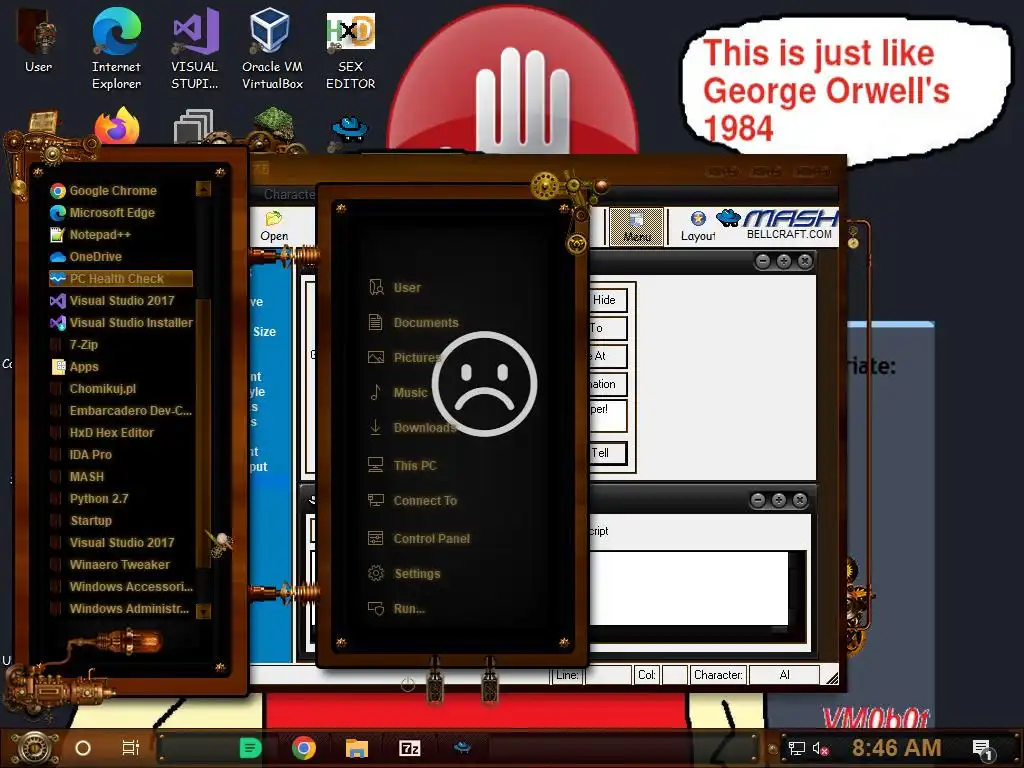1024x768 pixels.
Task: Open Settings from the start menu
Action: (404, 573)
